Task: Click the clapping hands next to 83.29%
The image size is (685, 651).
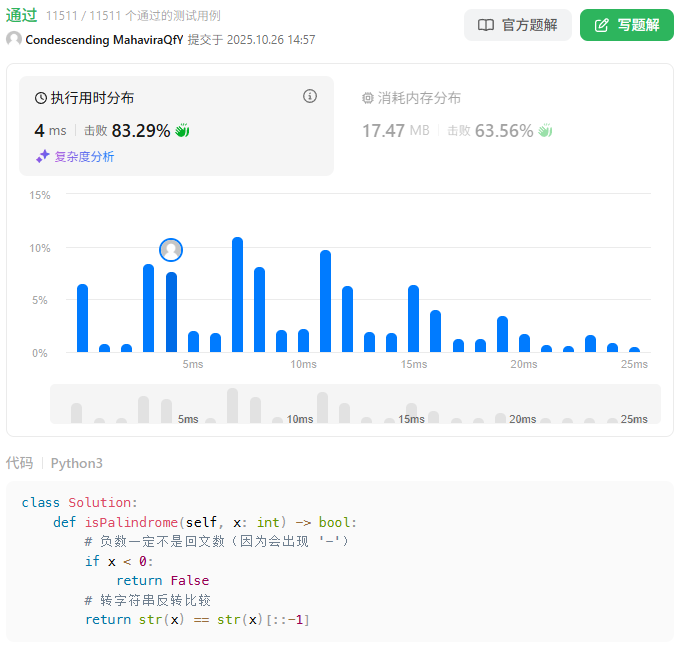Action: click(182, 130)
